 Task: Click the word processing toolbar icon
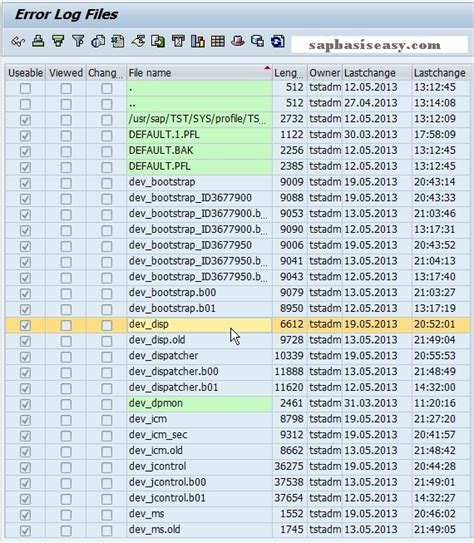(x=138, y=42)
